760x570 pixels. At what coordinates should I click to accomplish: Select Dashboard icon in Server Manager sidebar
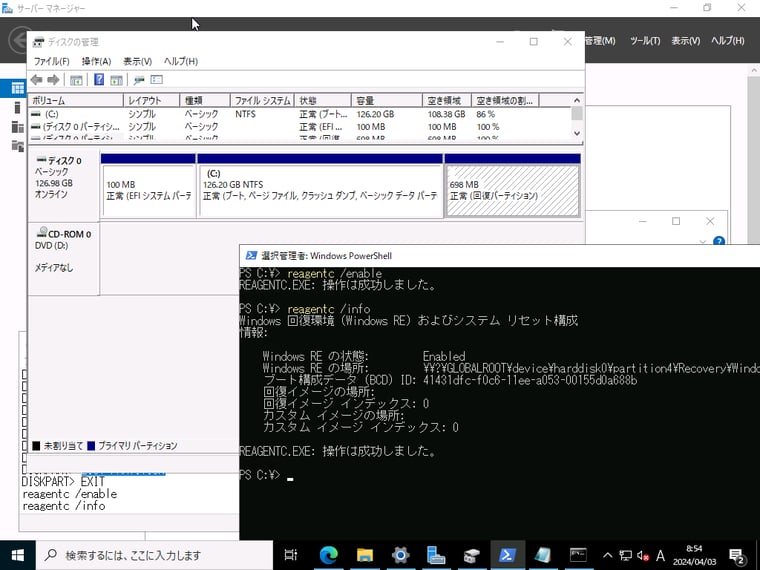pos(17,88)
